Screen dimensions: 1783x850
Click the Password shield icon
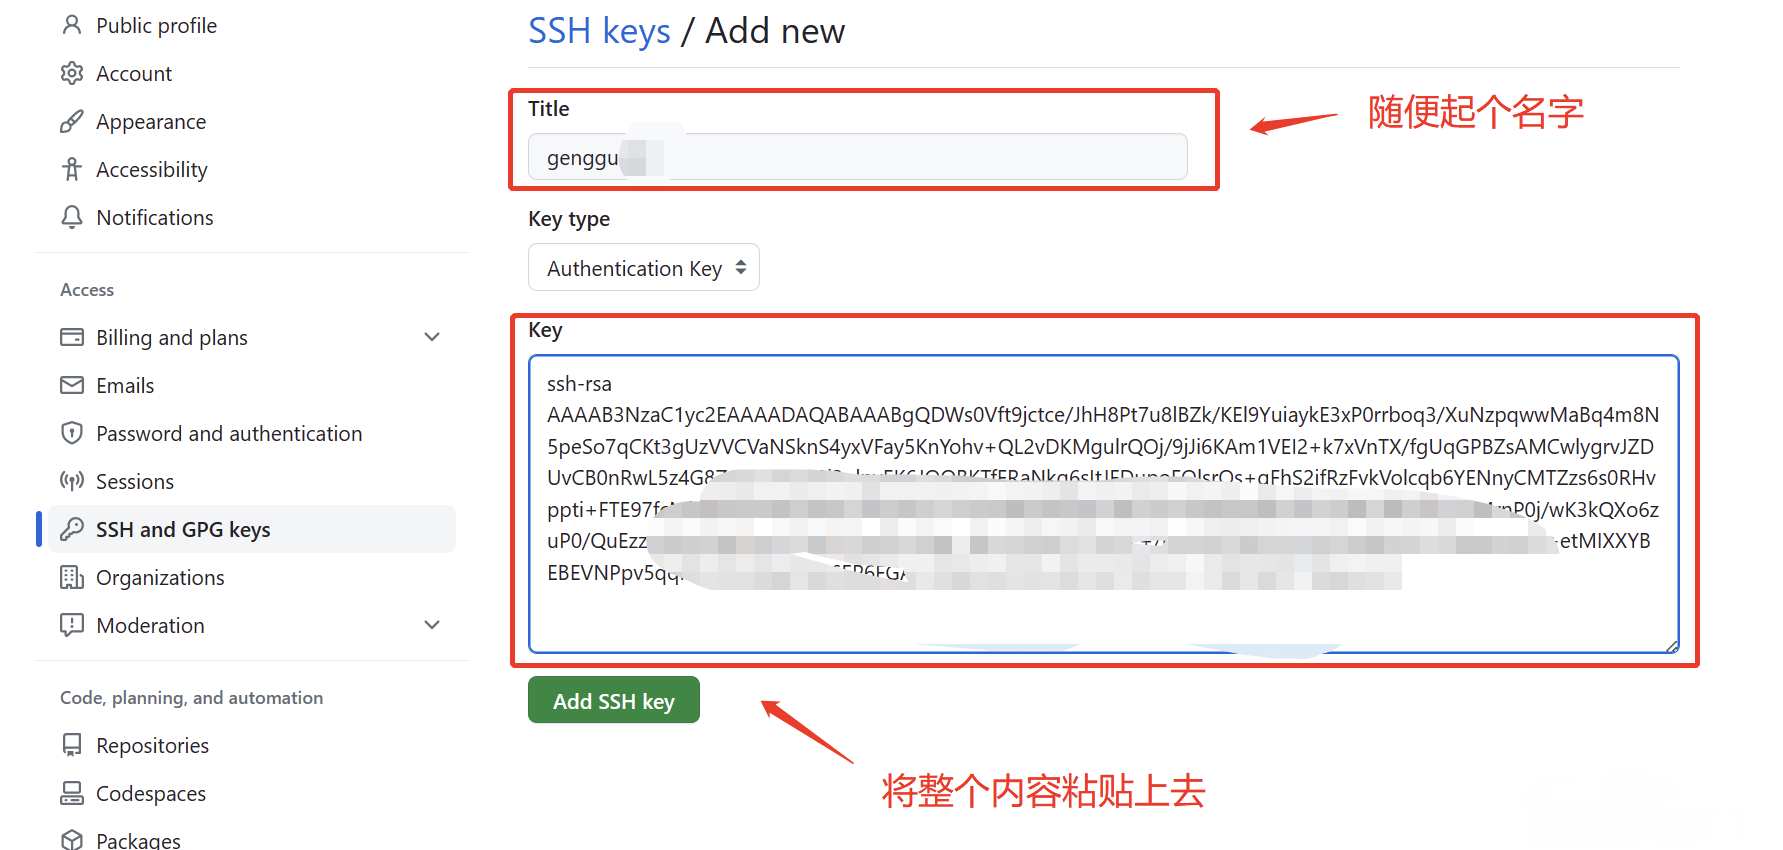coord(72,433)
